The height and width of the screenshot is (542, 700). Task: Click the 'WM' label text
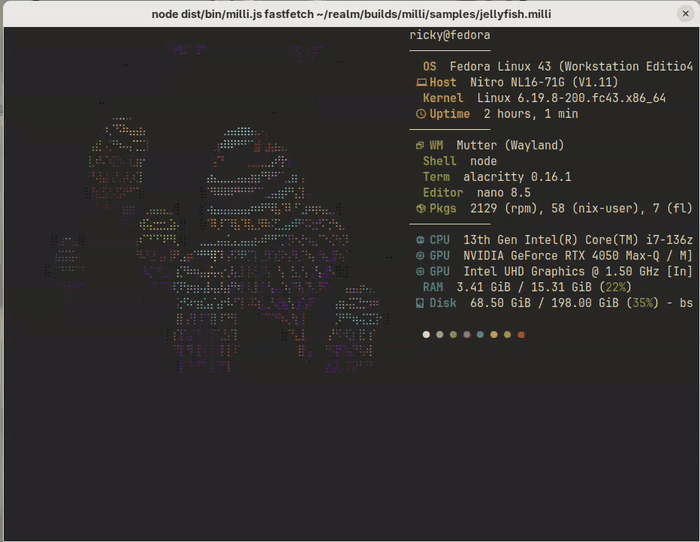pos(436,146)
